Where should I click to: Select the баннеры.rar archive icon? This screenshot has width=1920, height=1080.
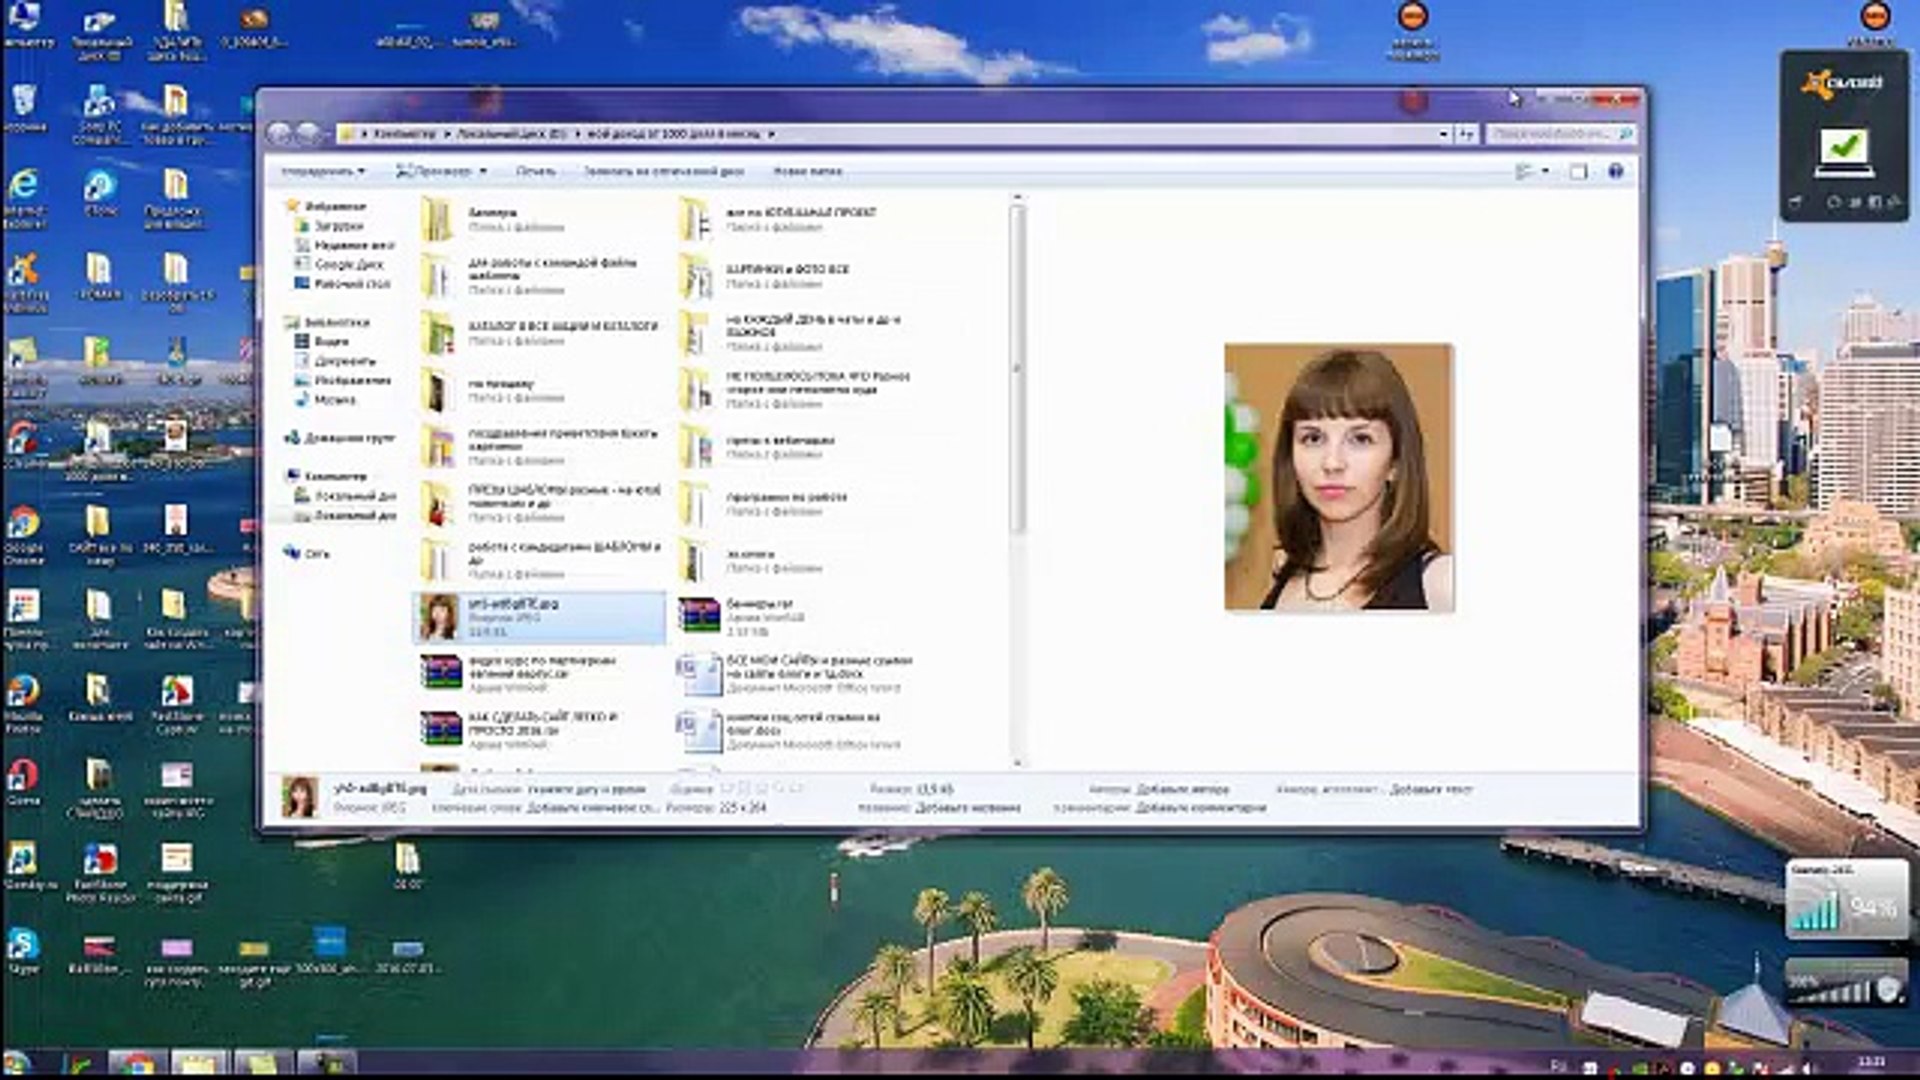tap(699, 617)
